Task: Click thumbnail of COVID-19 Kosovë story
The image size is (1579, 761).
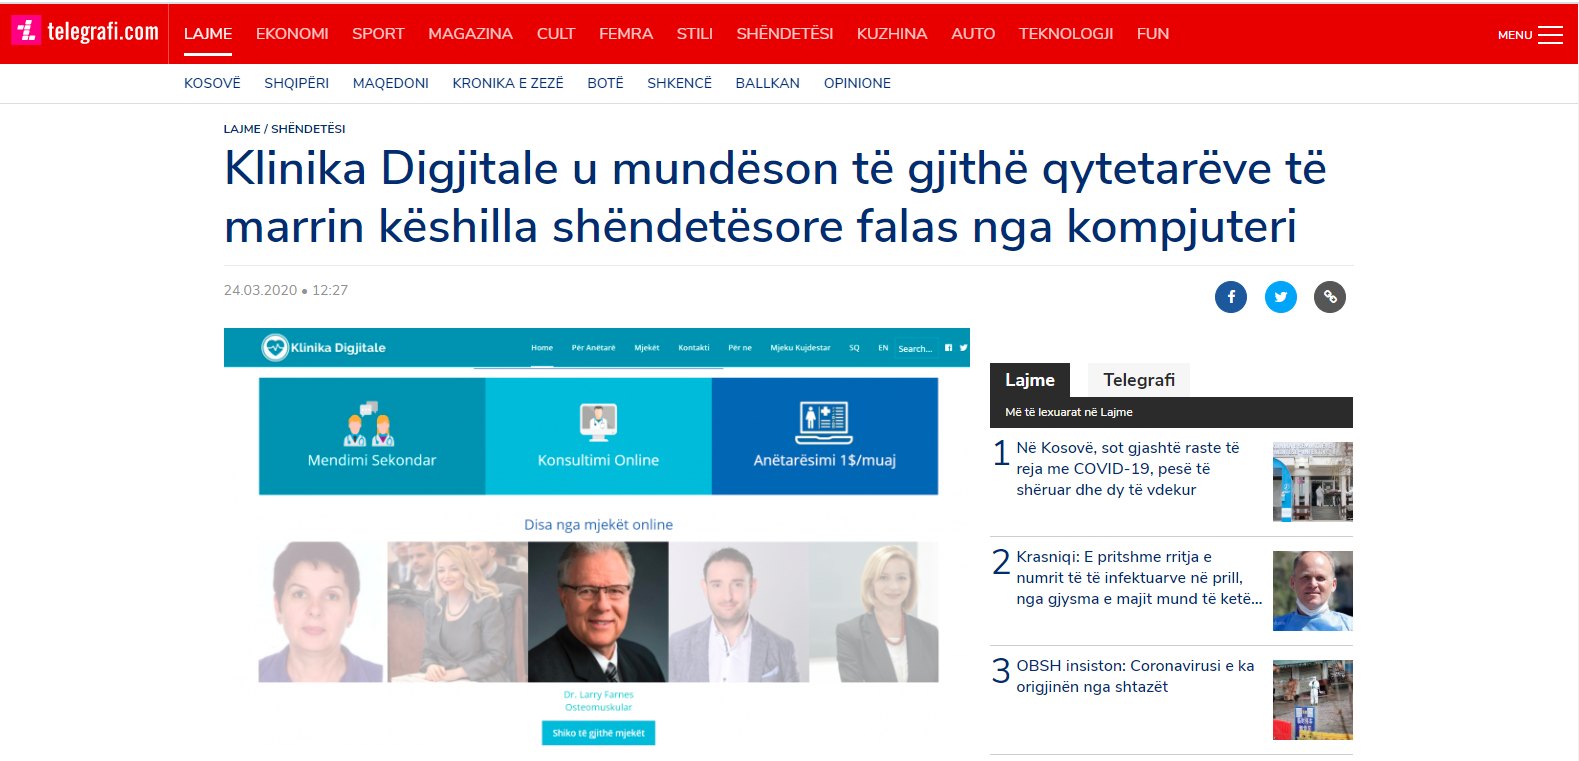Action: [x=1312, y=482]
